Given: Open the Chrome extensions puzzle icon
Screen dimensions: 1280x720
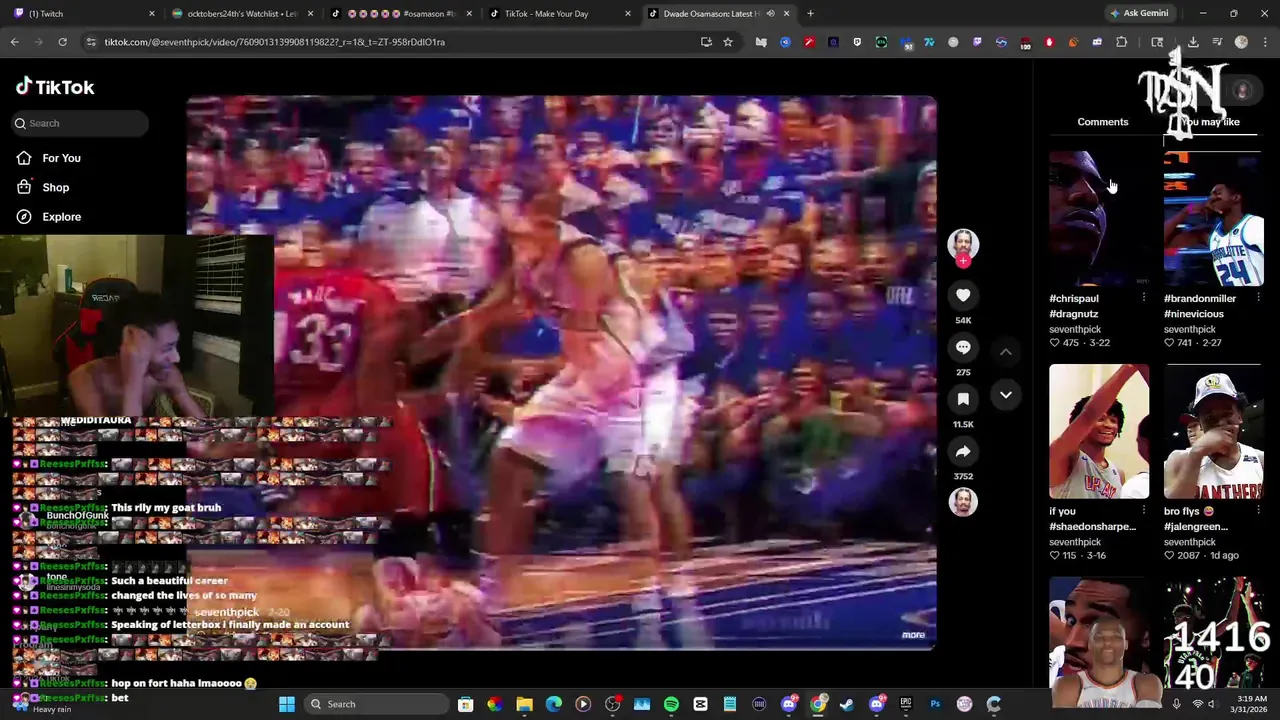Looking at the screenshot, I should (x=1121, y=42).
